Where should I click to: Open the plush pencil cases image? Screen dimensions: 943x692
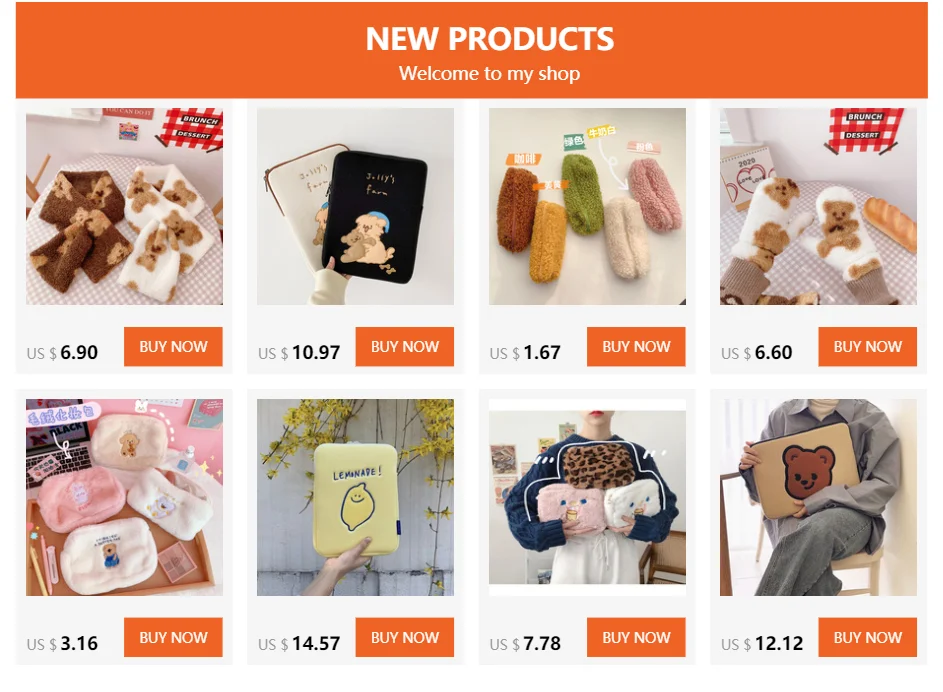click(x=587, y=206)
